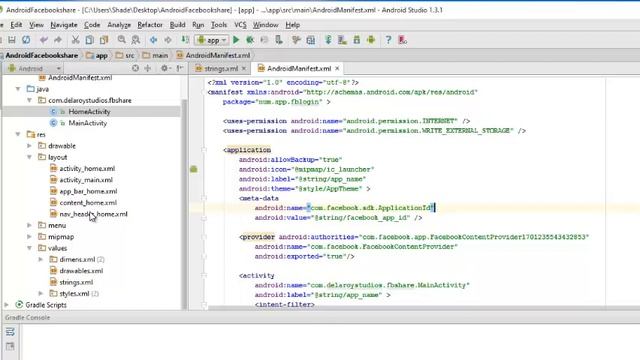Viewport: 640px width, 360px height.
Task: Expand the styles.xml node
Action: pos(41,293)
